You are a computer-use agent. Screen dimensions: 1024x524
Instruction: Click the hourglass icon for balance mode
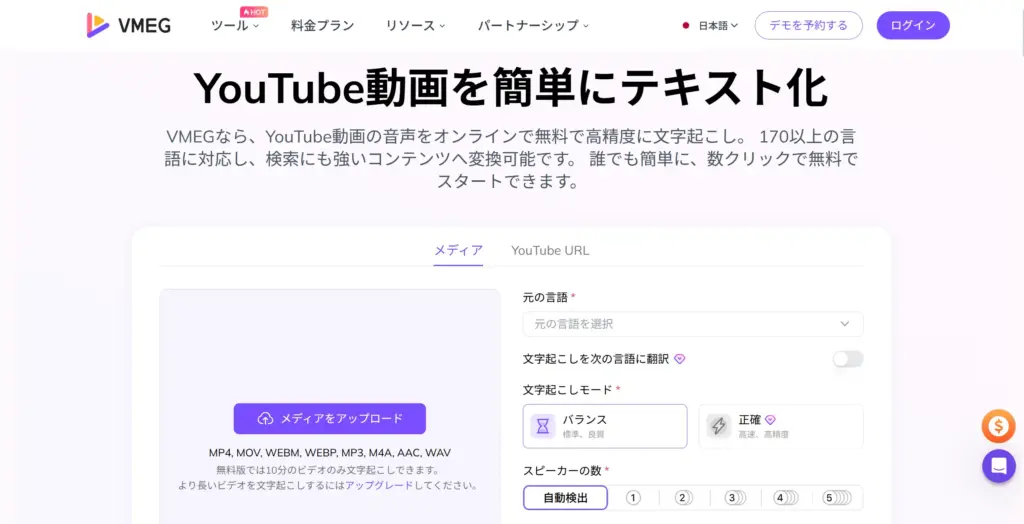542,426
